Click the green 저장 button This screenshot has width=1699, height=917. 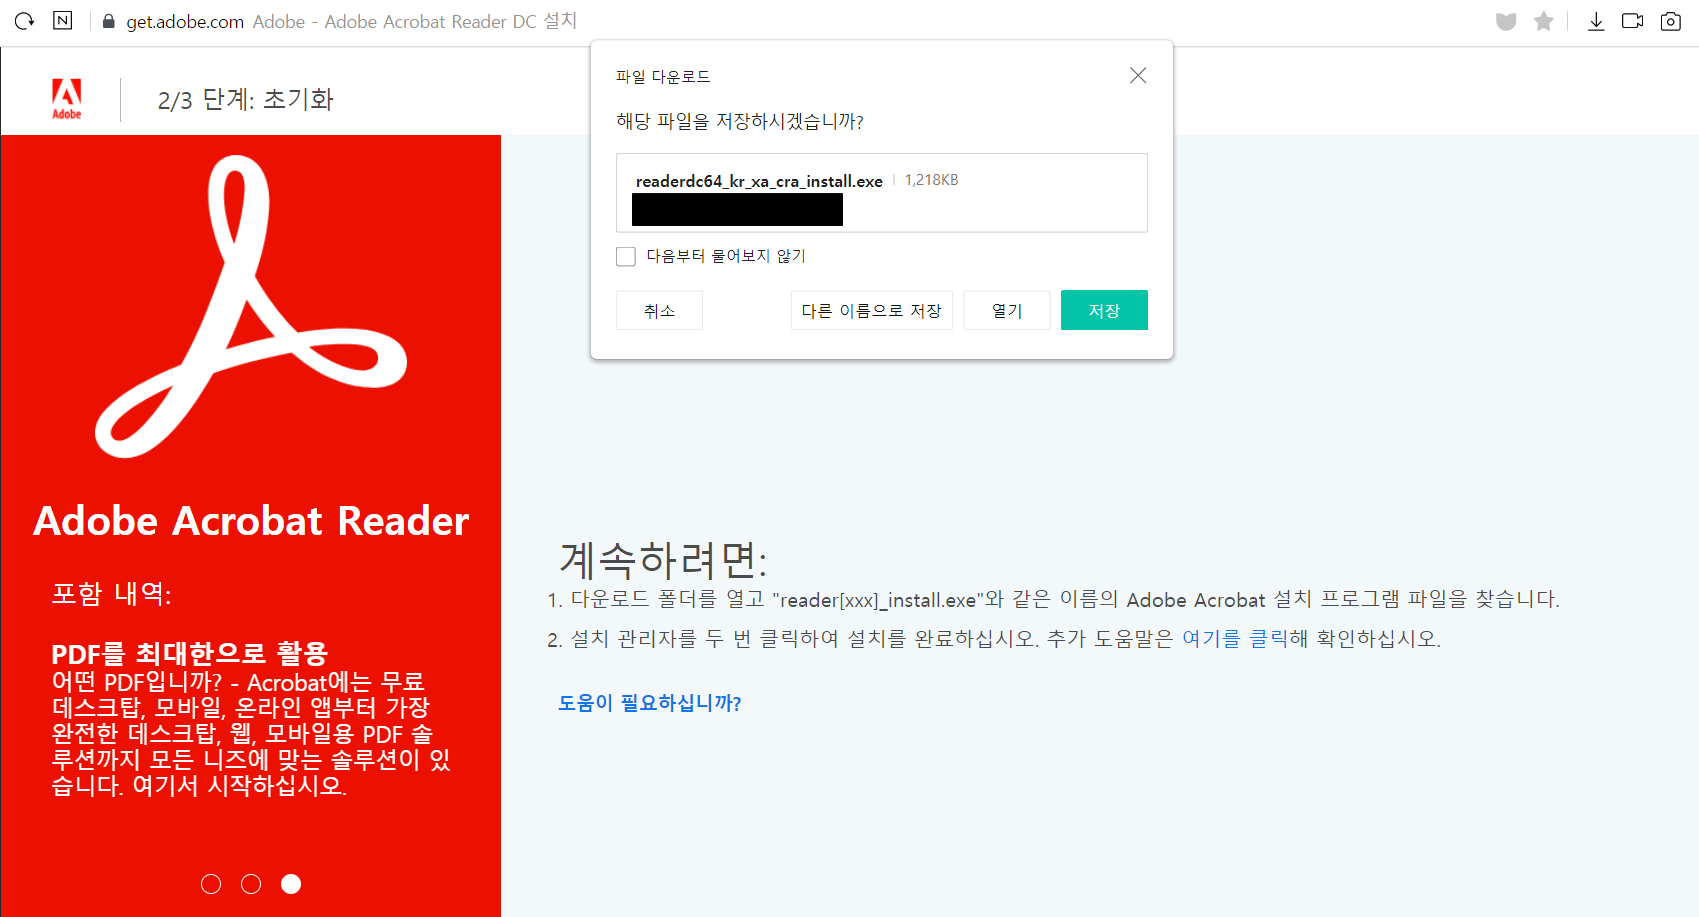tap(1104, 310)
